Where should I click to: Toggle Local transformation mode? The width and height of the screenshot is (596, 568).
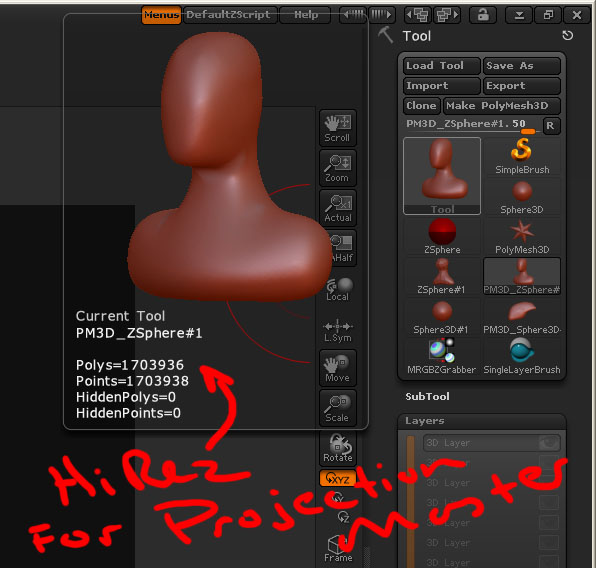338,289
